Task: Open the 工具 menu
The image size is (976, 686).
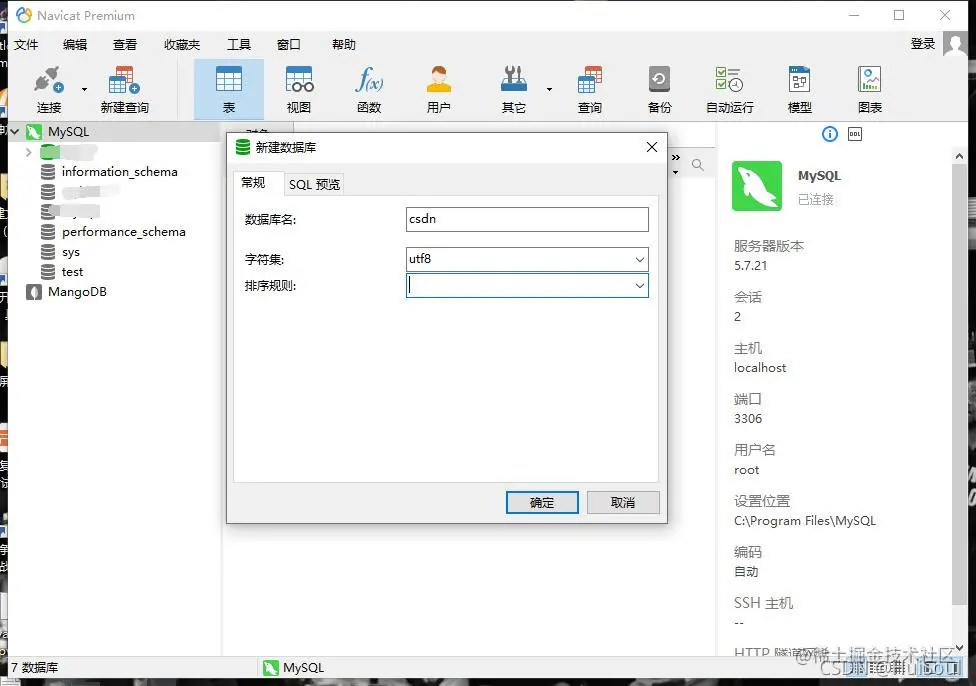Action: (236, 44)
